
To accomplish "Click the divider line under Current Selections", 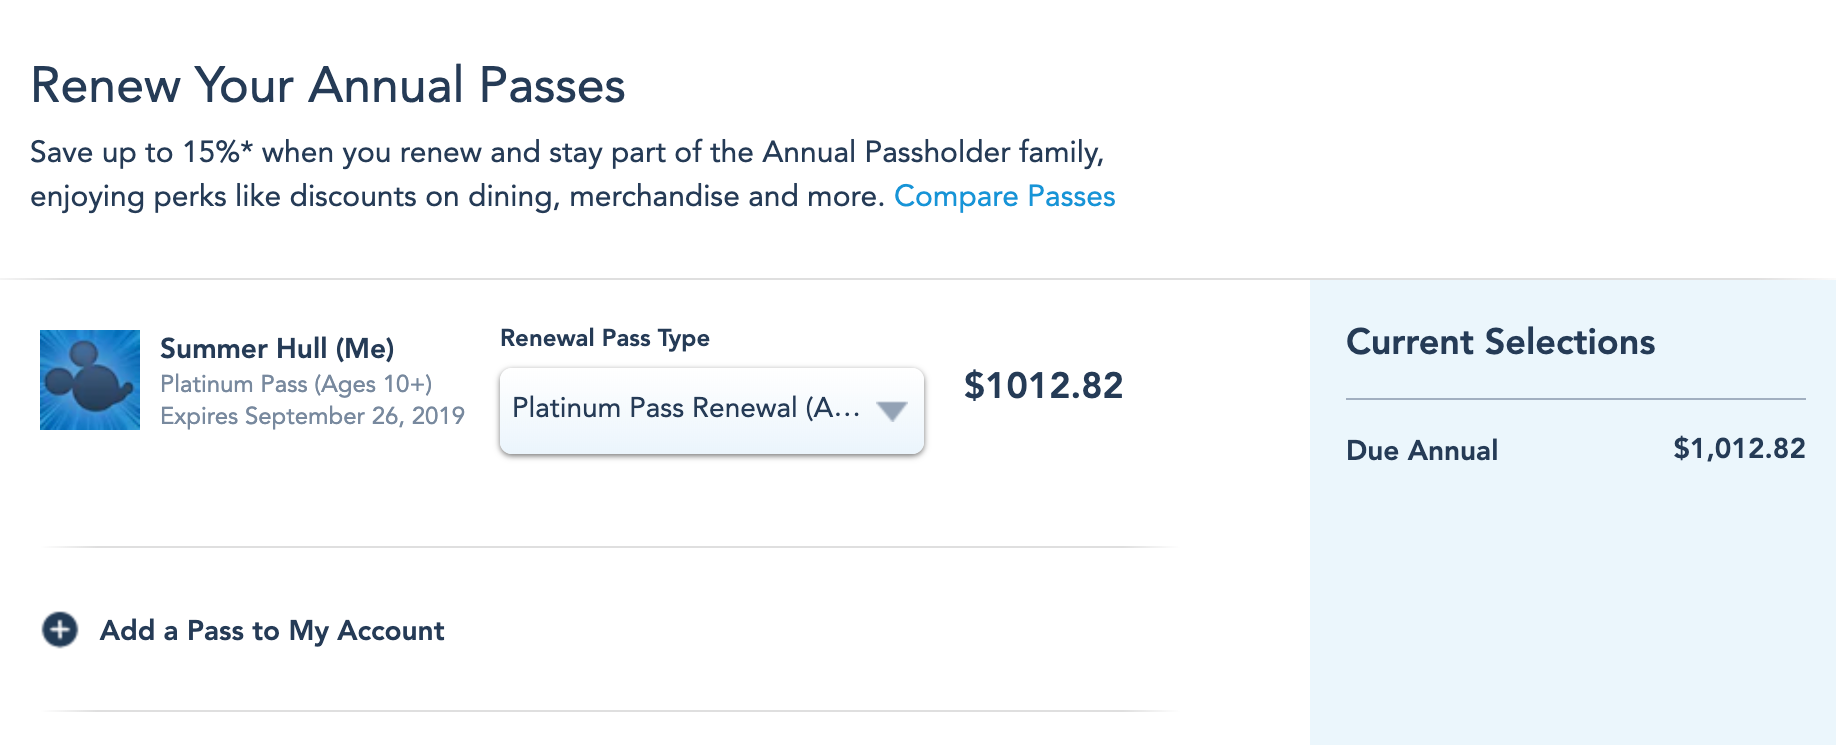I will point(1575,399).
